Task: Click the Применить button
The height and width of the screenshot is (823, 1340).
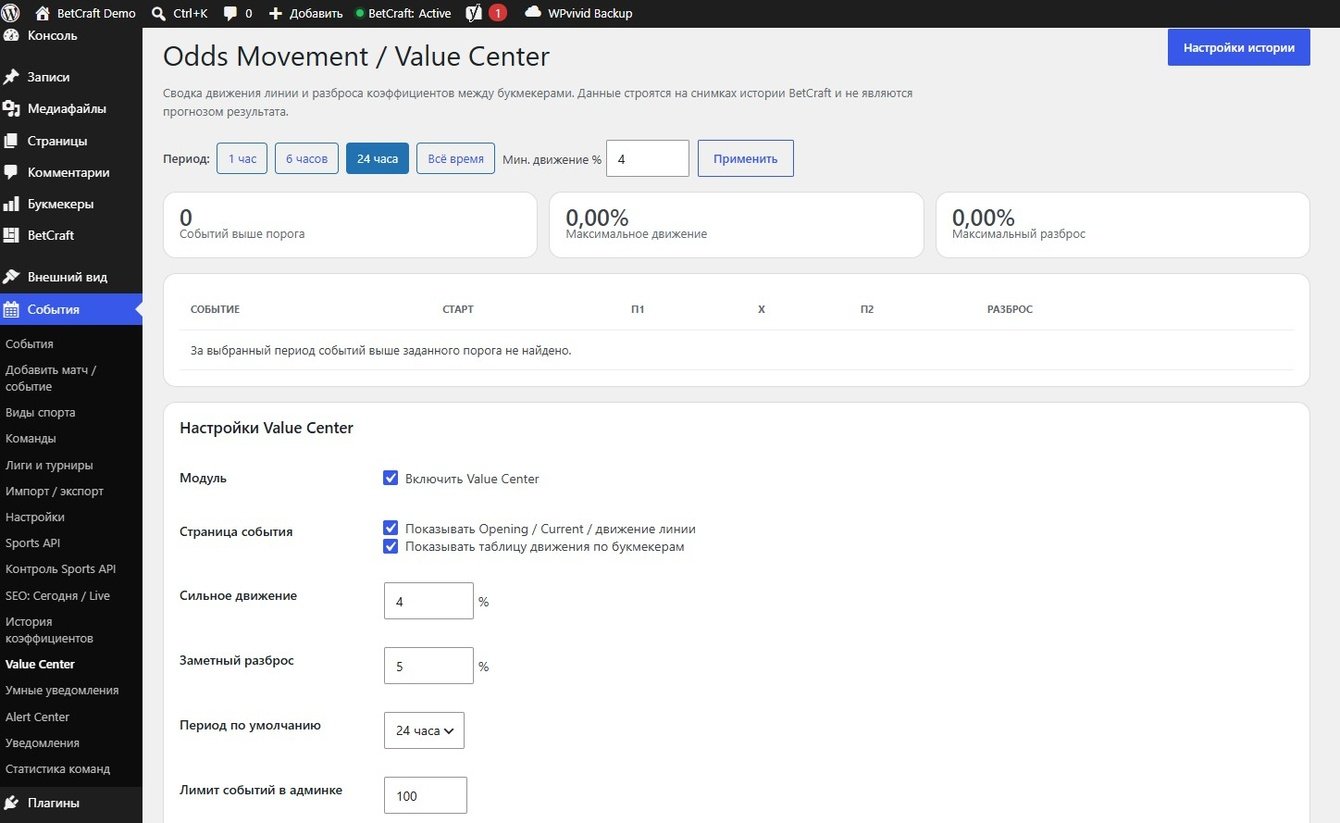Action: [x=746, y=158]
